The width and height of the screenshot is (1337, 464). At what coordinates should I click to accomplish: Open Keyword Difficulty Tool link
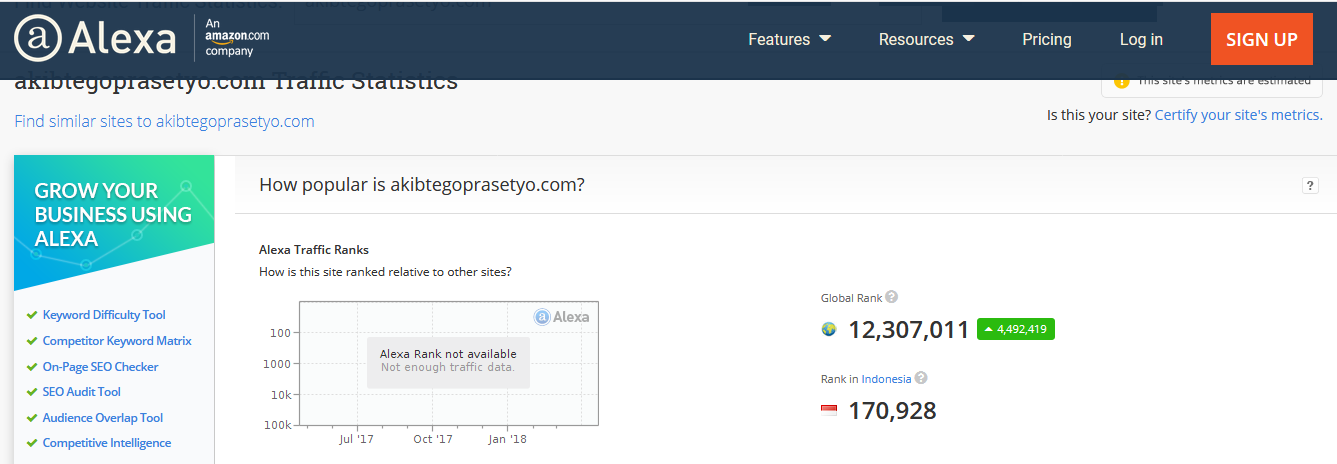pyautogui.click(x=104, y=315)
